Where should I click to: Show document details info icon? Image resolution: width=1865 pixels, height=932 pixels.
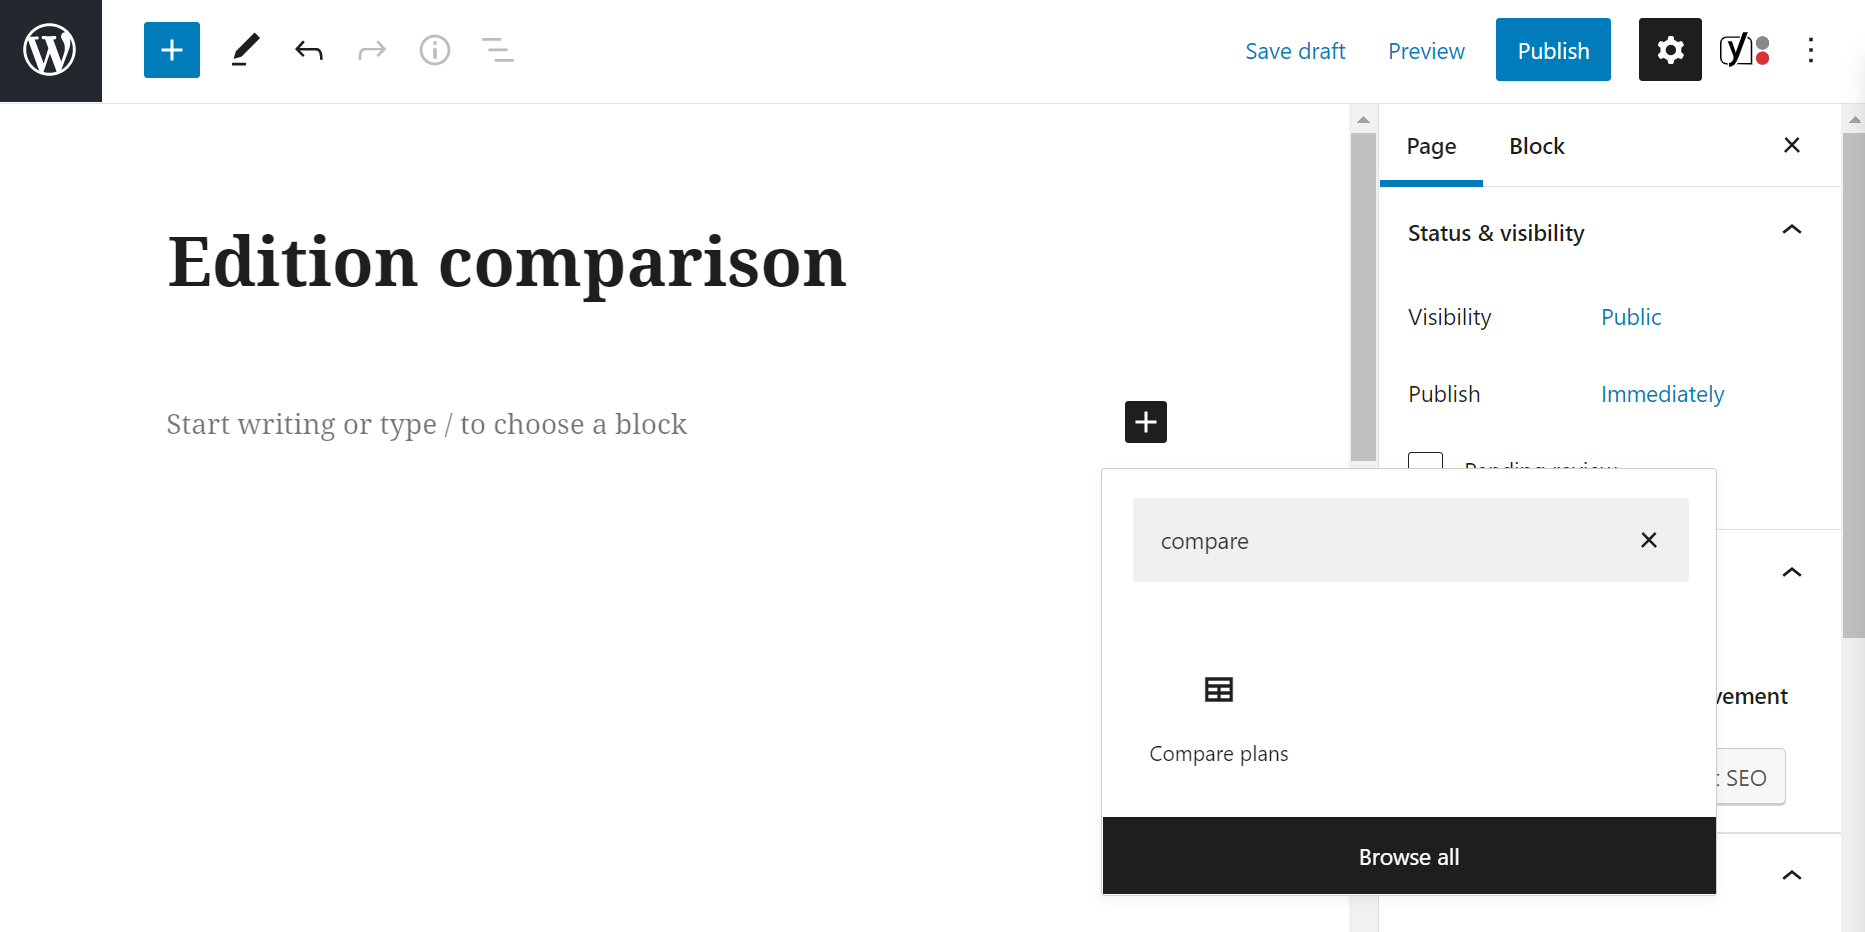point(435,50)
